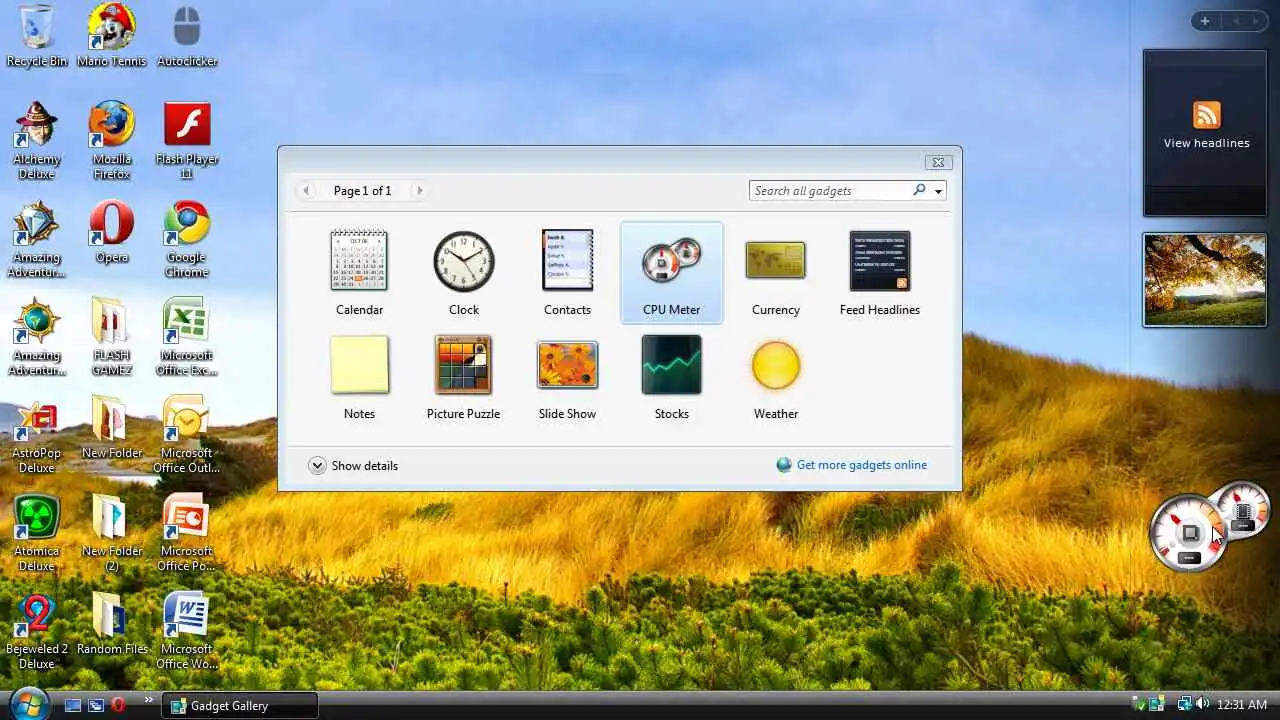Click the small memory meter dial gadget
Screen dimensions: 1280x720
(x=1243, y=510)
